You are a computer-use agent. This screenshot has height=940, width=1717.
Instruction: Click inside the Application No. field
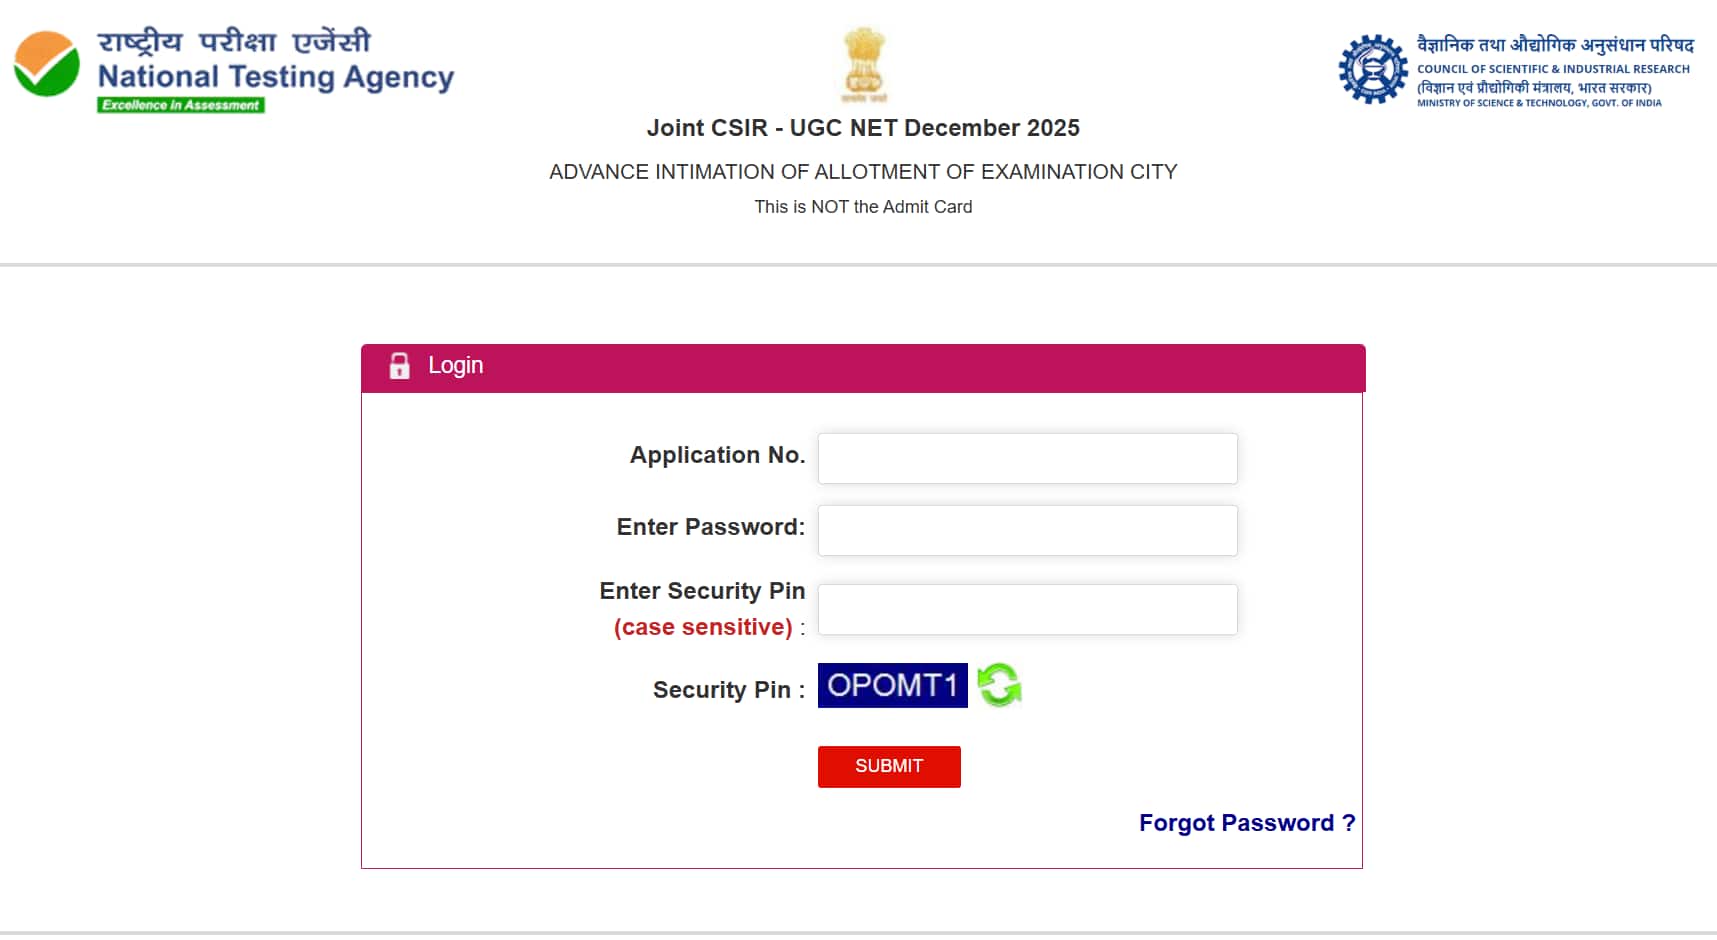1026,458
